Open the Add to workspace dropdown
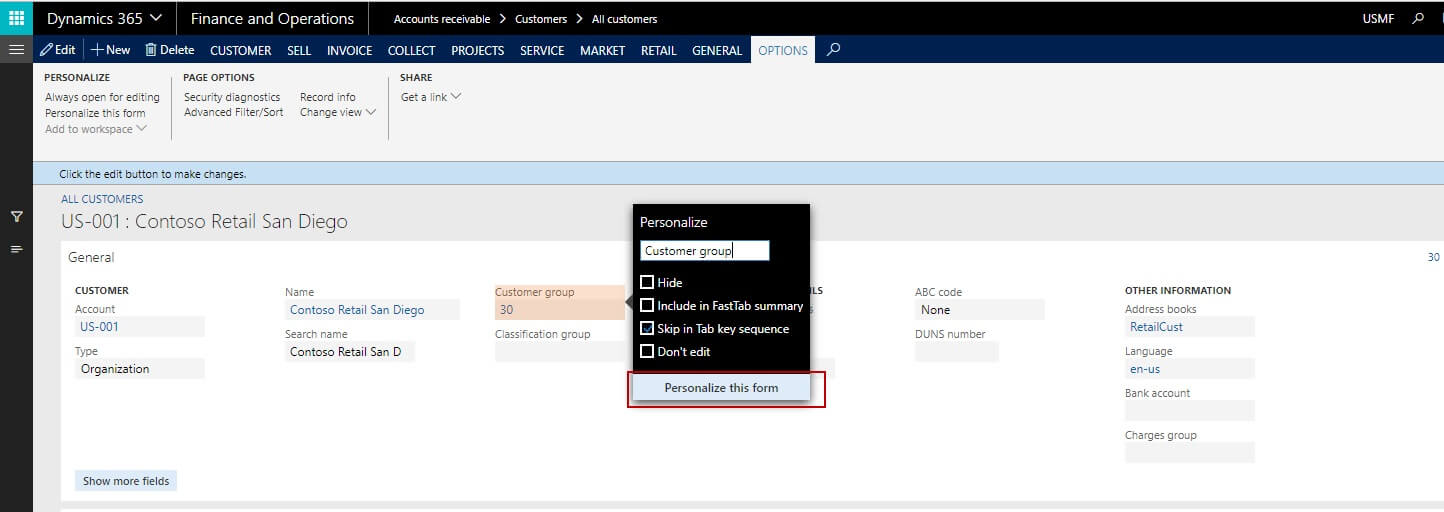 click(x=96, y=129)
